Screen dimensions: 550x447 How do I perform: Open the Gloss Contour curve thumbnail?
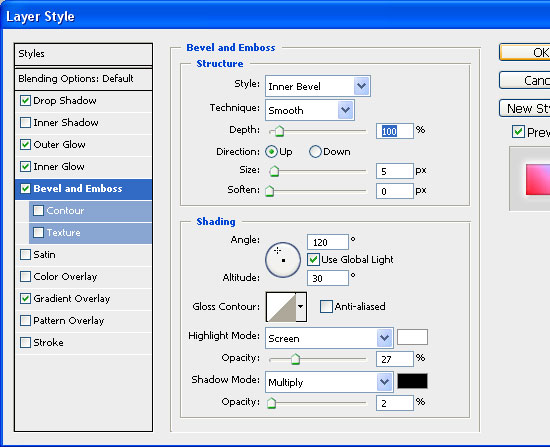coord(281,307)
